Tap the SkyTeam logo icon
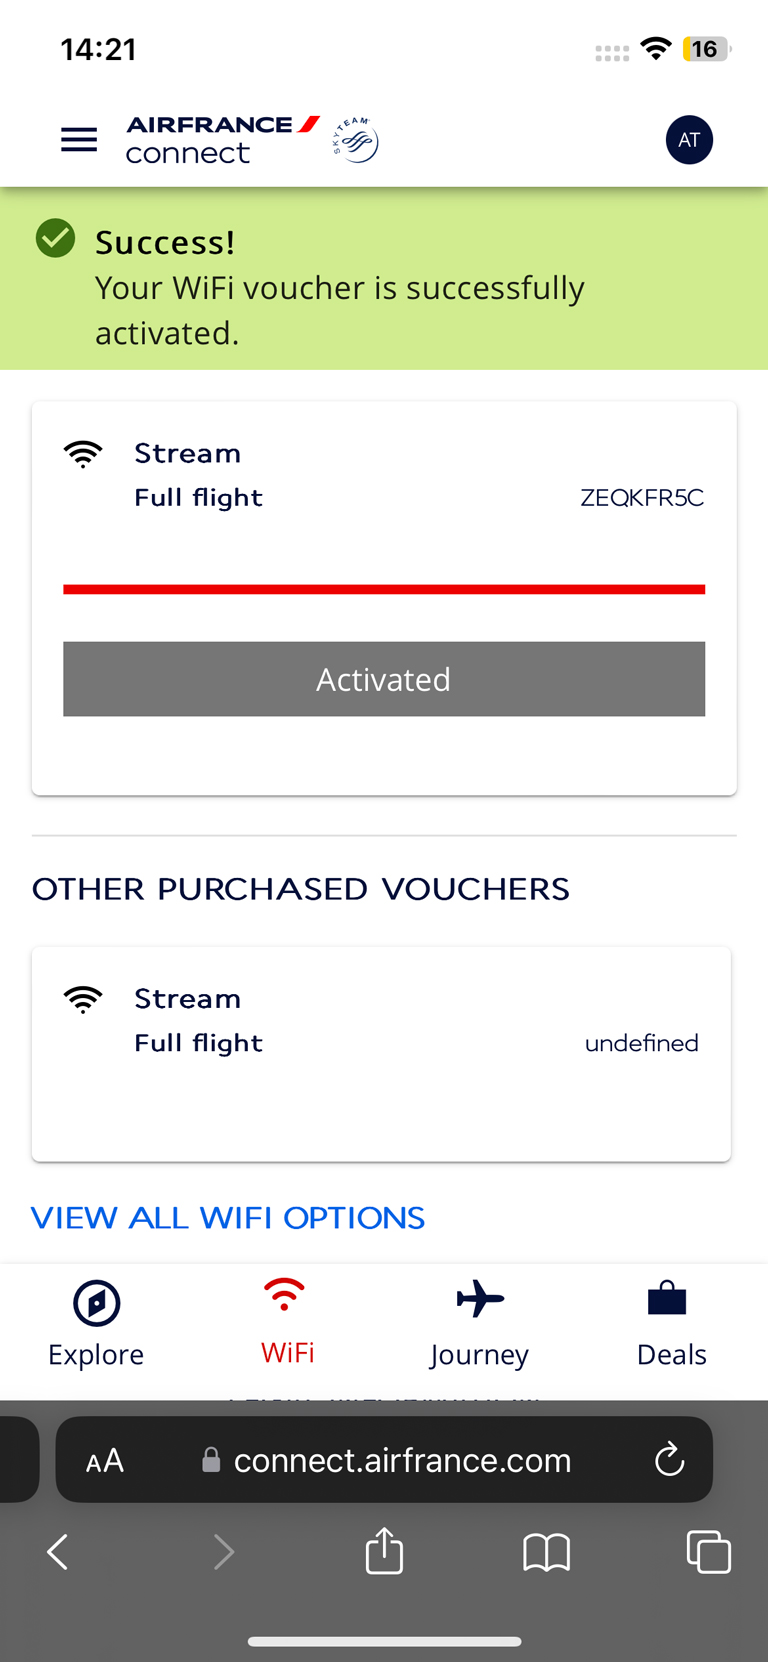This screenshot has height=1662, width=768. pos(356,140)
